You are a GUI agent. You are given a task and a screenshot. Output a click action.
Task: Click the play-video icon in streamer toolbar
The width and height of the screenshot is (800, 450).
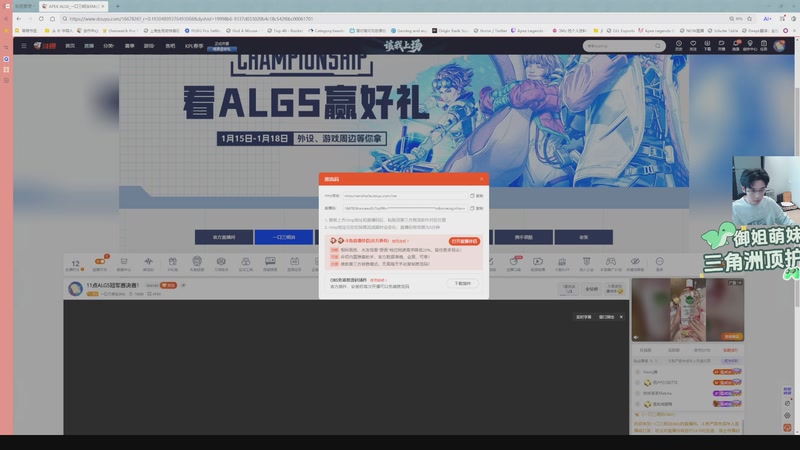click(x=538, y=262)
